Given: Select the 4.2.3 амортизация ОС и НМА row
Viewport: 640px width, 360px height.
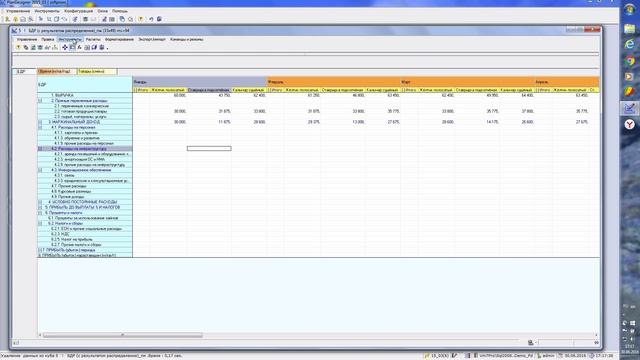Looking at the screenshot, I should click(x=85, y=159).
